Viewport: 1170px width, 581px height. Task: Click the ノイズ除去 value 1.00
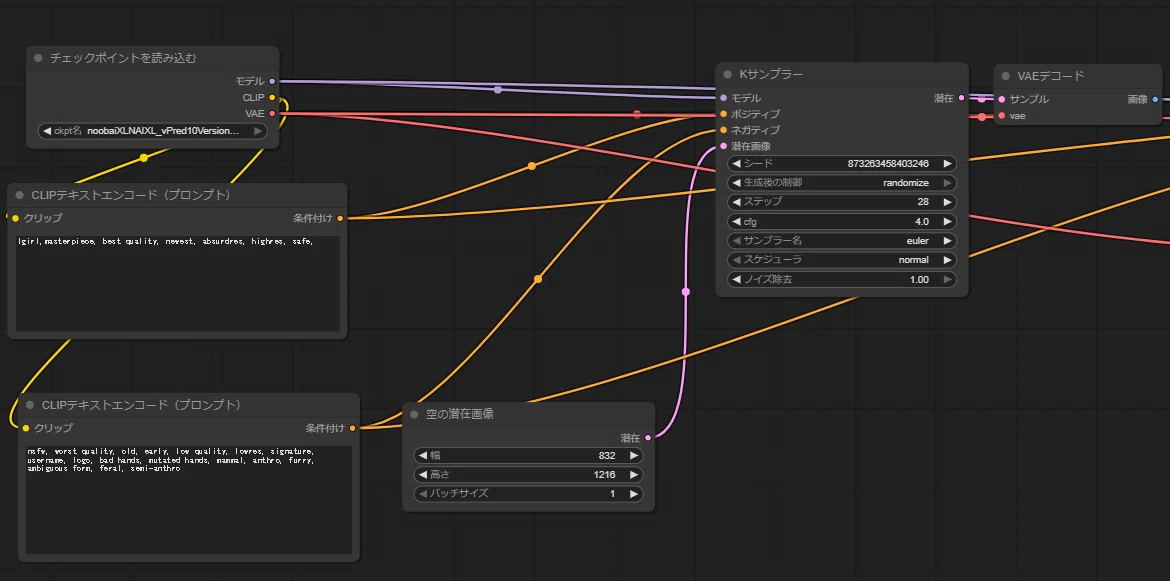click(x=919, y=280)
